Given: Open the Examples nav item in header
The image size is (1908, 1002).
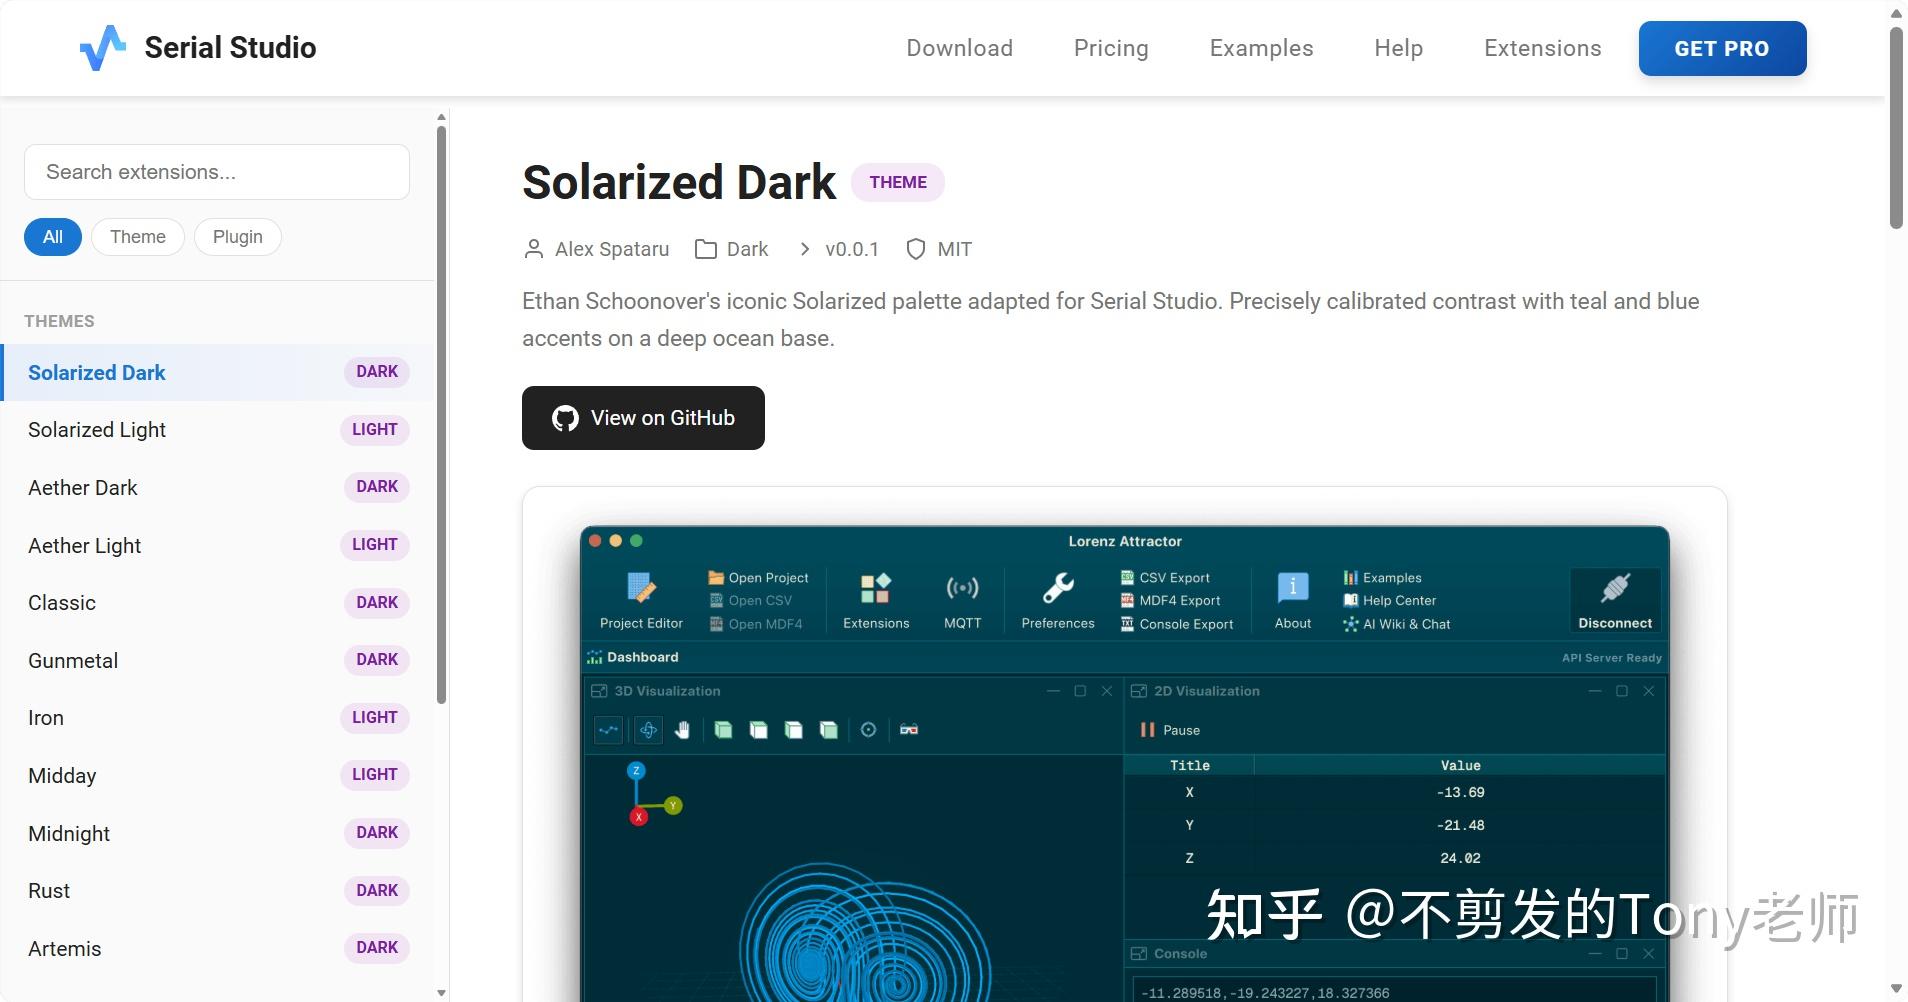Looking at the screenshot, I should 1262,48.
